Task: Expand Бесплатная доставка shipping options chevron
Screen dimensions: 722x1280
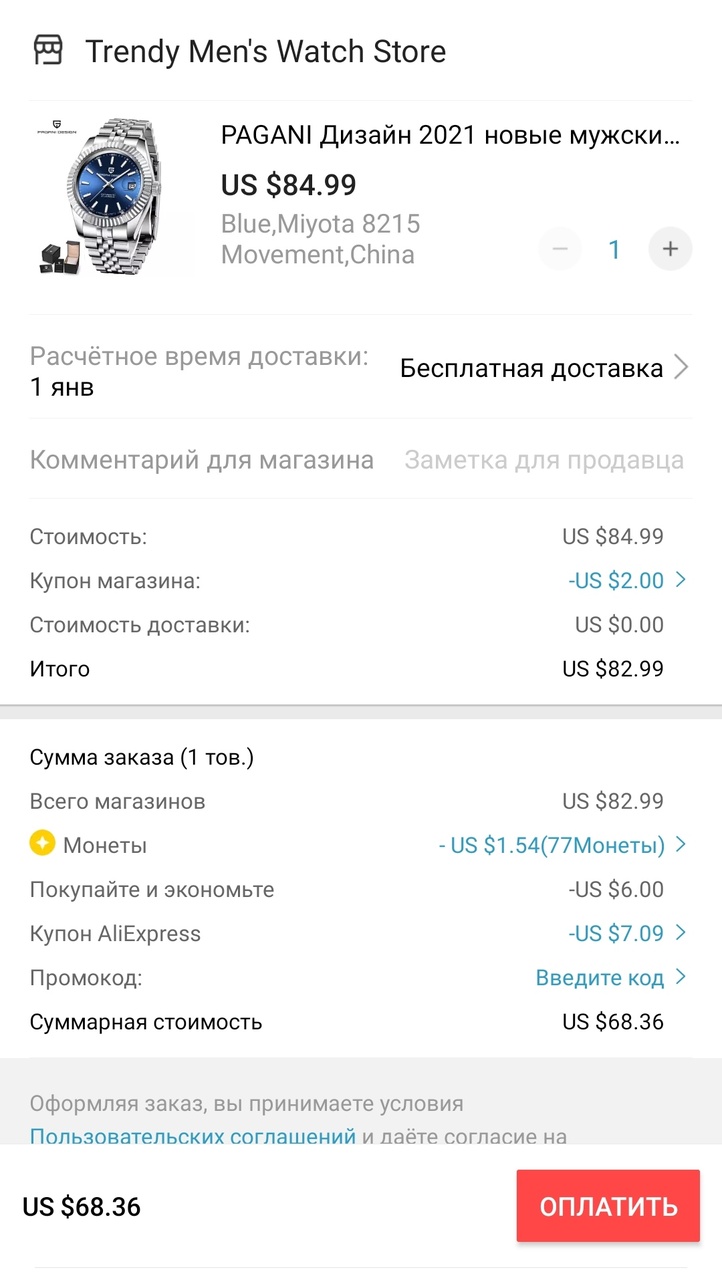Action: pos(681,368)
